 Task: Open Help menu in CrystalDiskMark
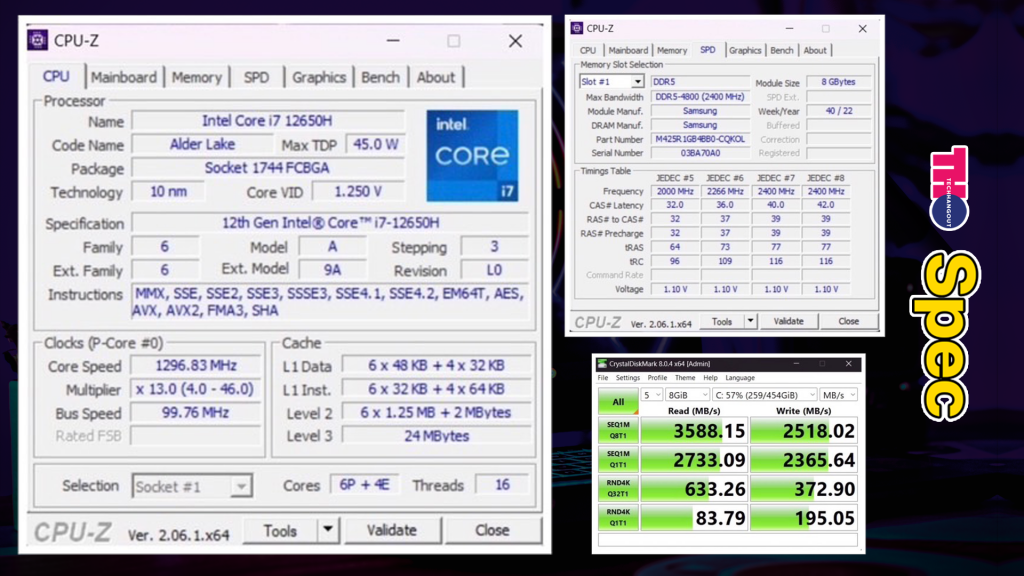[710, 377]
